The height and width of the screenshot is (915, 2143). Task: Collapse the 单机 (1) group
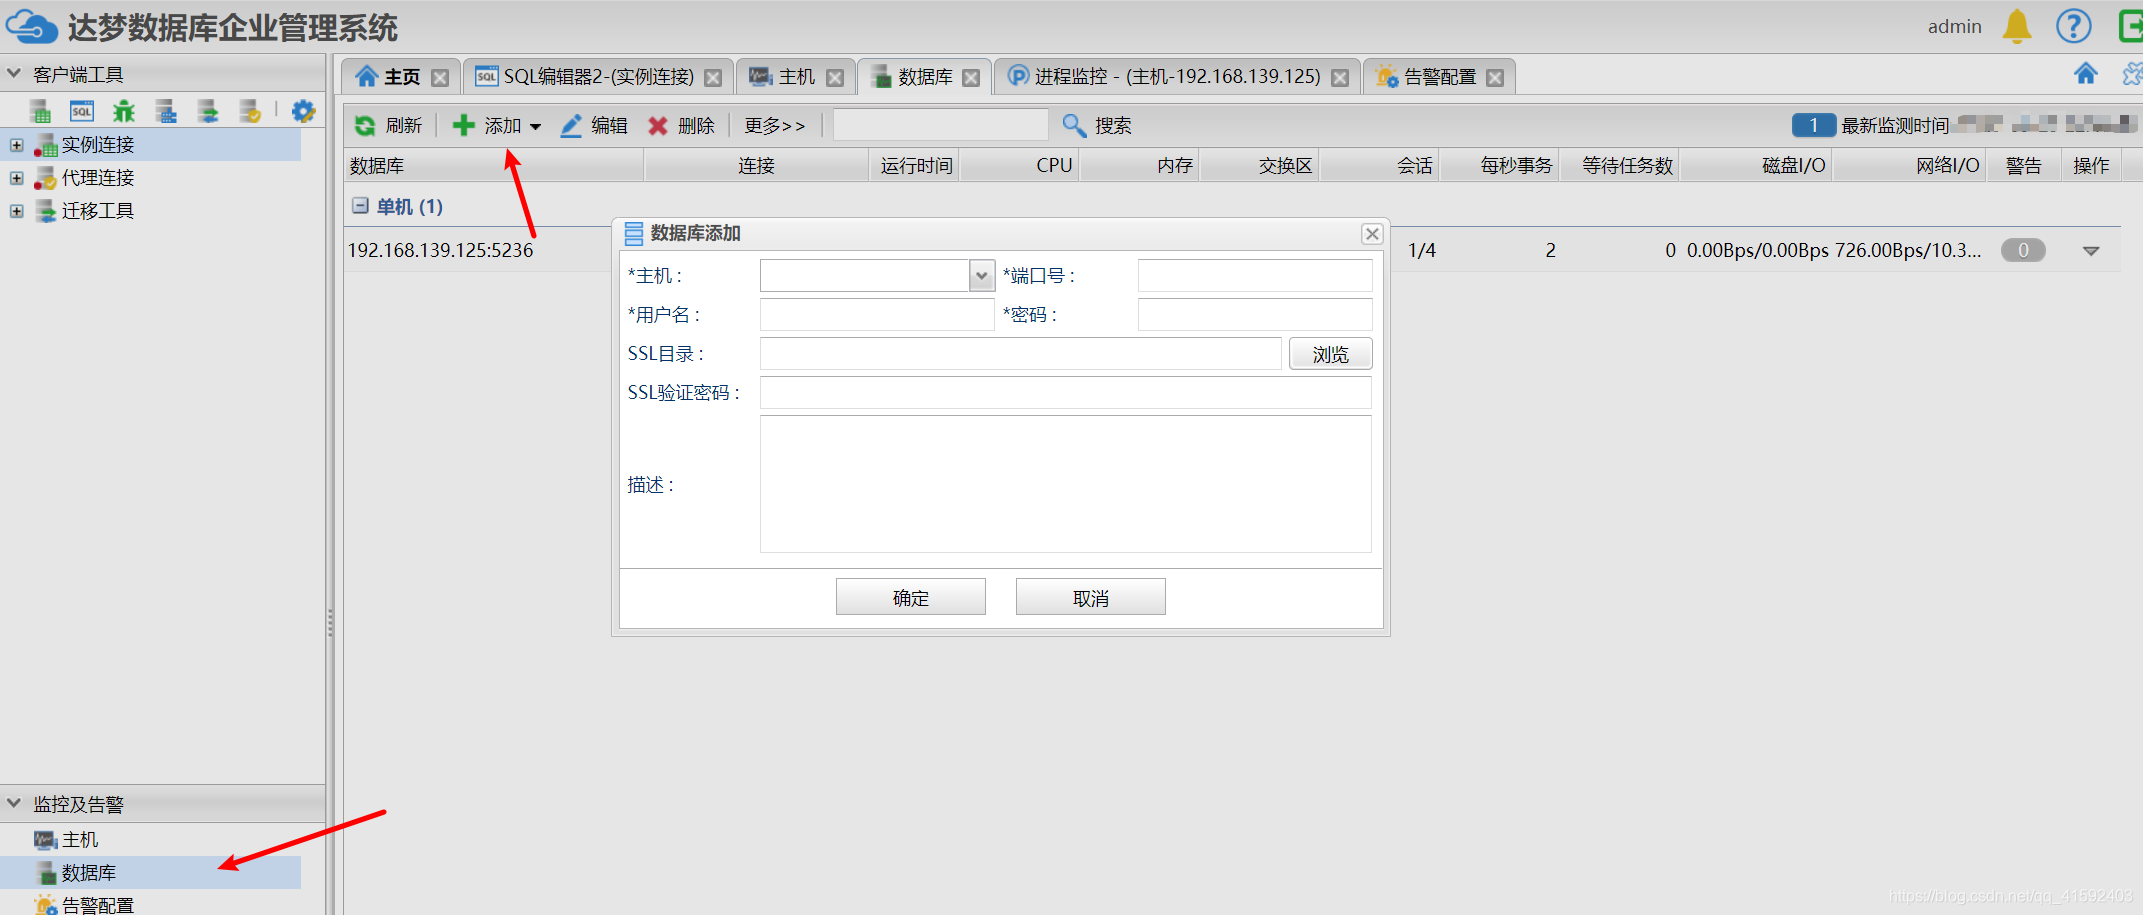360,206
